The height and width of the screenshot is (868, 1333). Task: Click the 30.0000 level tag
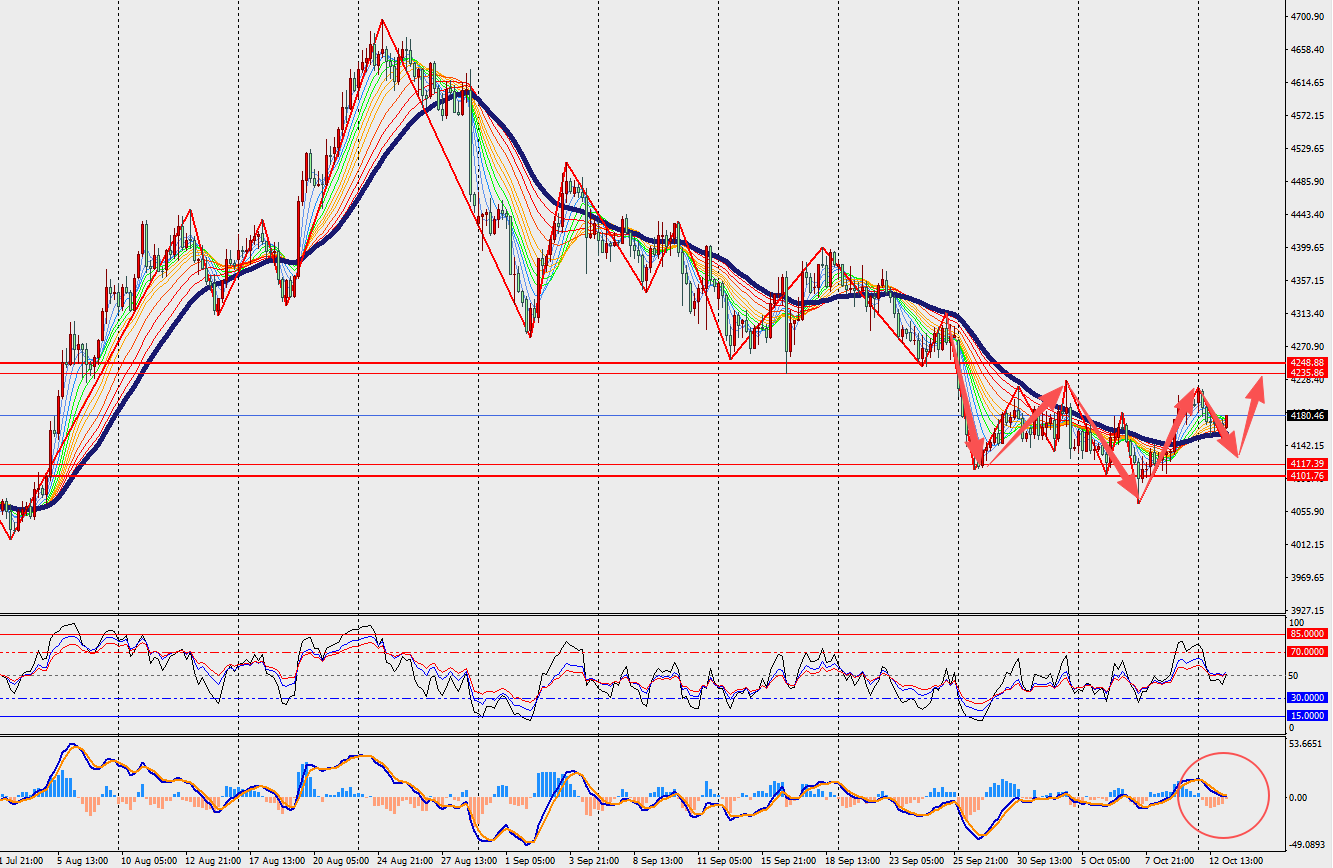pos(1307,698)
